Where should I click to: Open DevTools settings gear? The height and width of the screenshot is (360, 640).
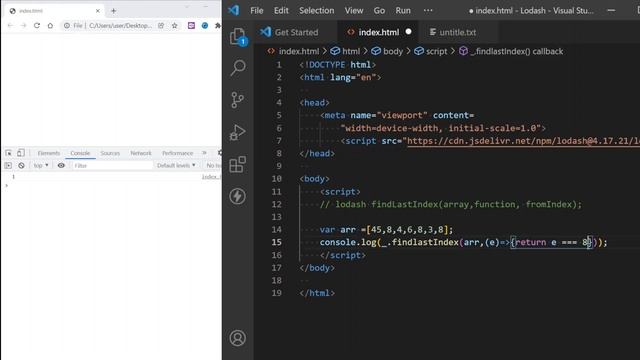[x=220, y=153]
